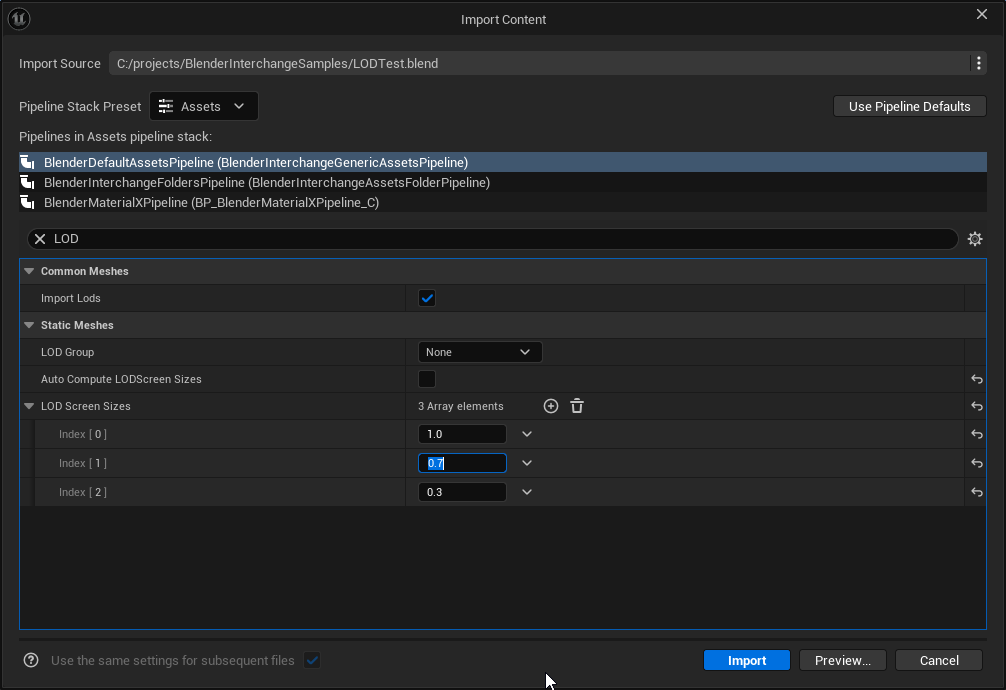Reset Auto Compute LODScreen Sizes to default
This screenshot has height=690, width=1006.
coord(976,380)
